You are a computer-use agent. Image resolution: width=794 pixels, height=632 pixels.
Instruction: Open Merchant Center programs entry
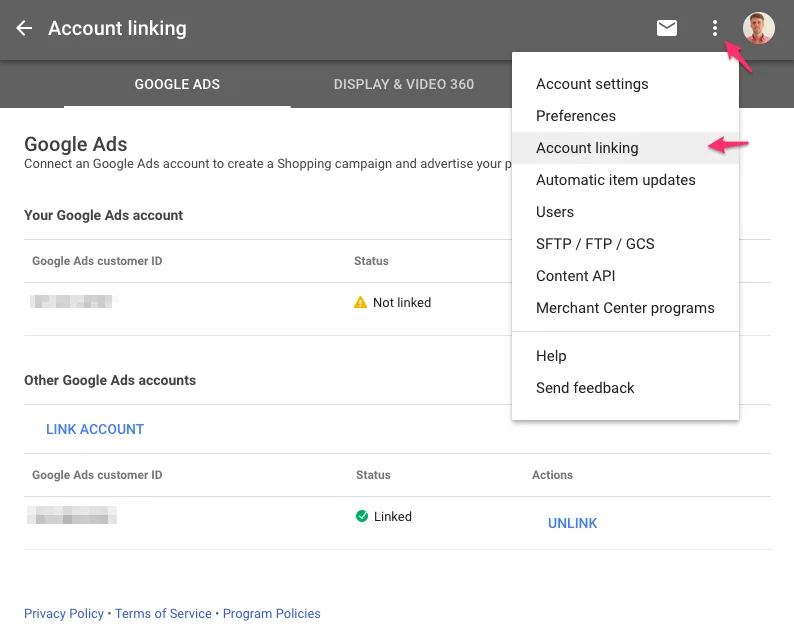pos(625,308)
